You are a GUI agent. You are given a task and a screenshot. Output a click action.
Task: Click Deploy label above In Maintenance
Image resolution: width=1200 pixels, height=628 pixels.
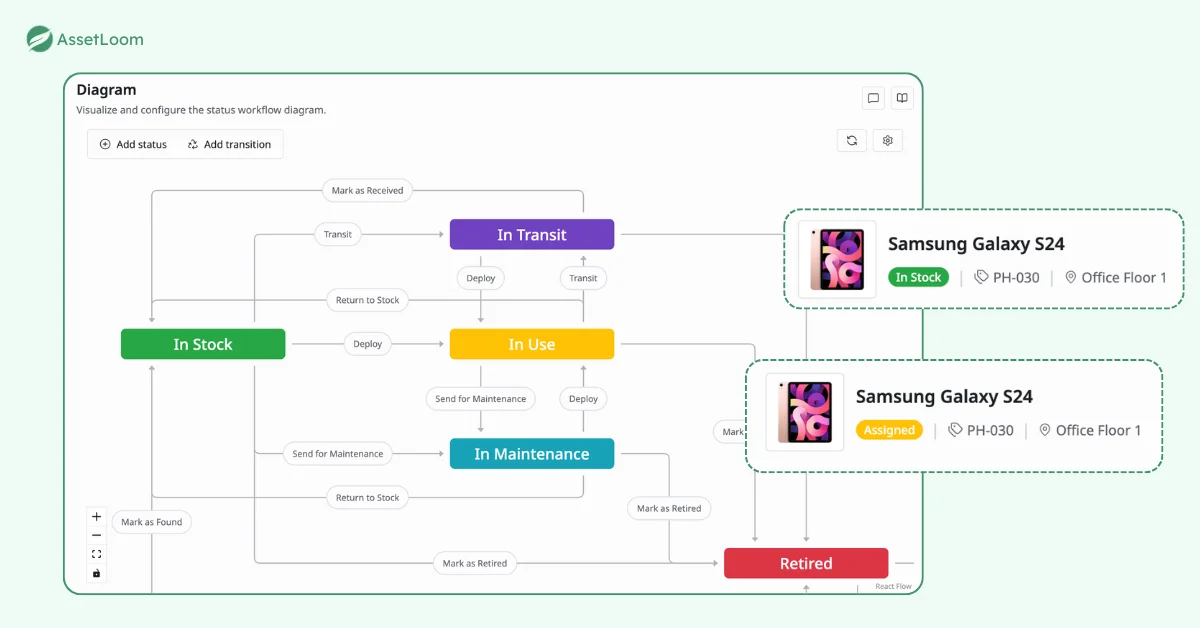(583, 399)
